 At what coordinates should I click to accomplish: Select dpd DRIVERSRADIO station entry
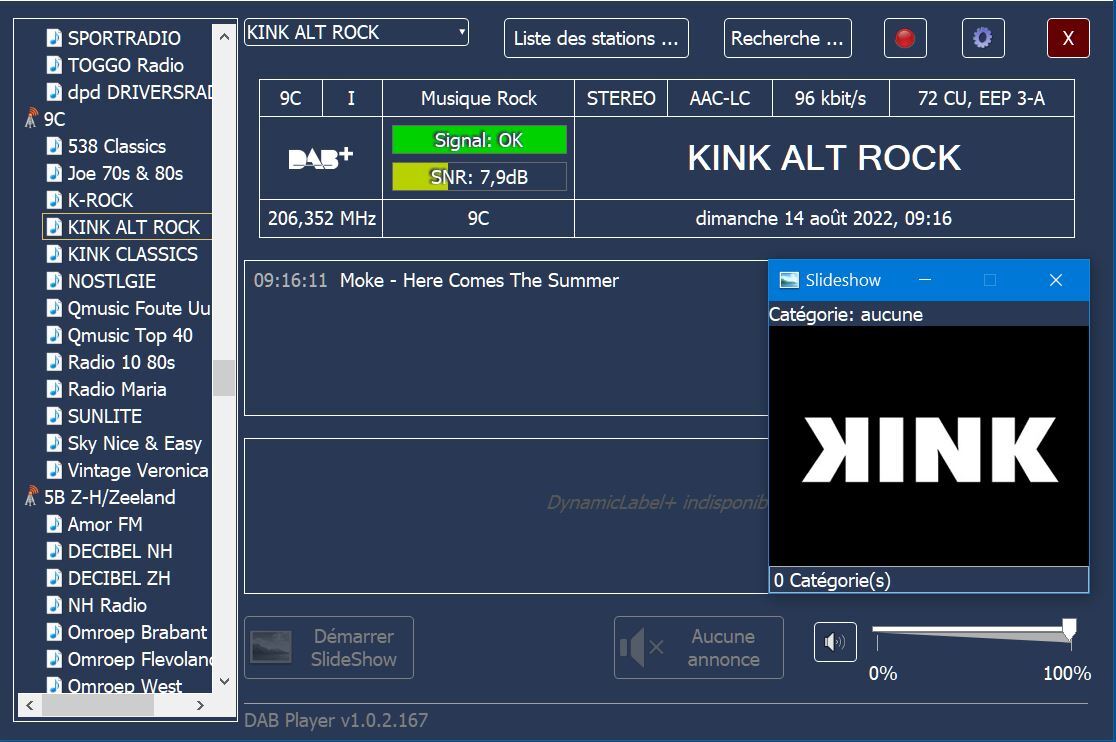click(140, 92)
